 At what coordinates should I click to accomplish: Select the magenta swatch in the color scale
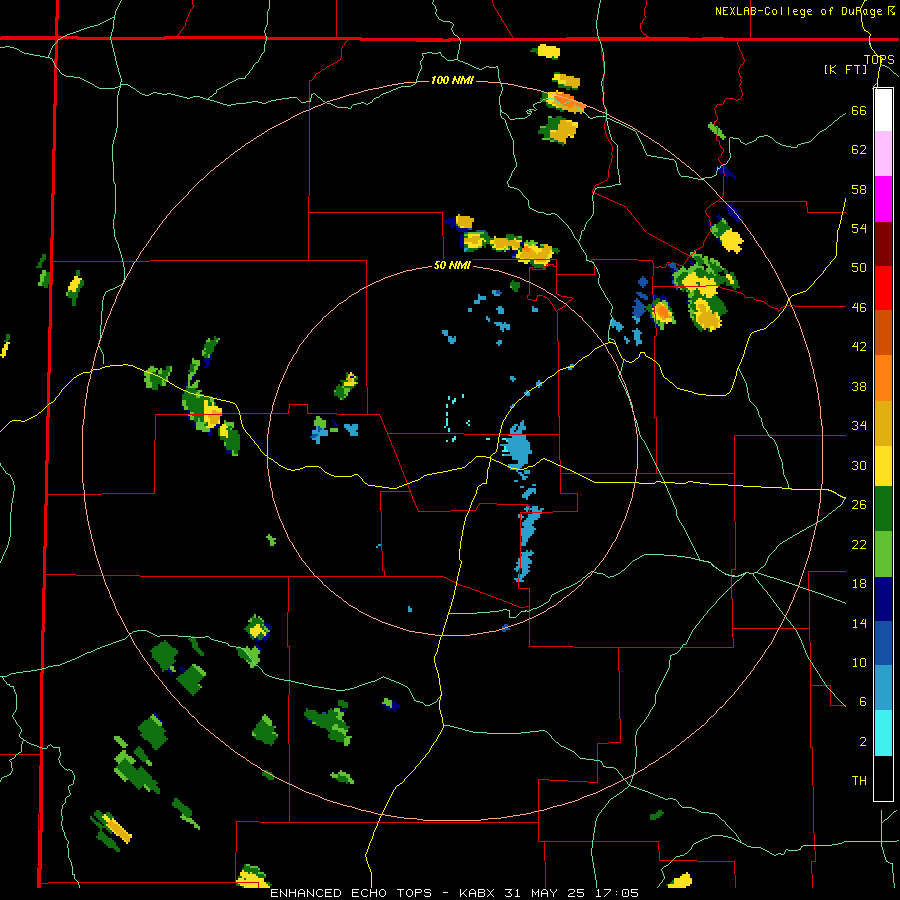pos(883,199)
